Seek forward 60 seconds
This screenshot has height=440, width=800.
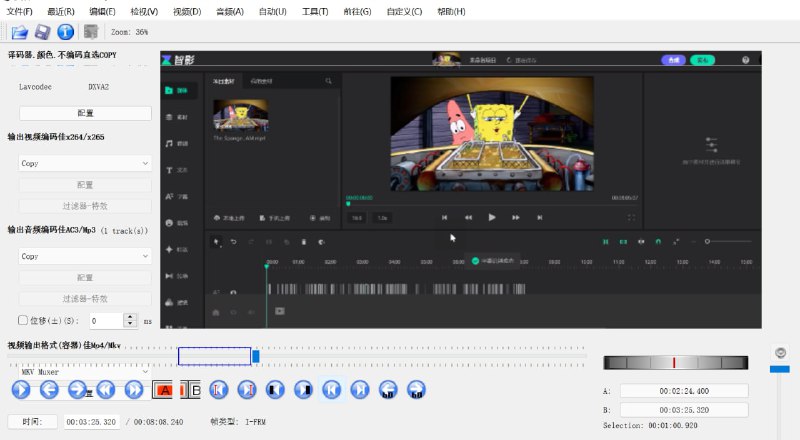[416, 390]
